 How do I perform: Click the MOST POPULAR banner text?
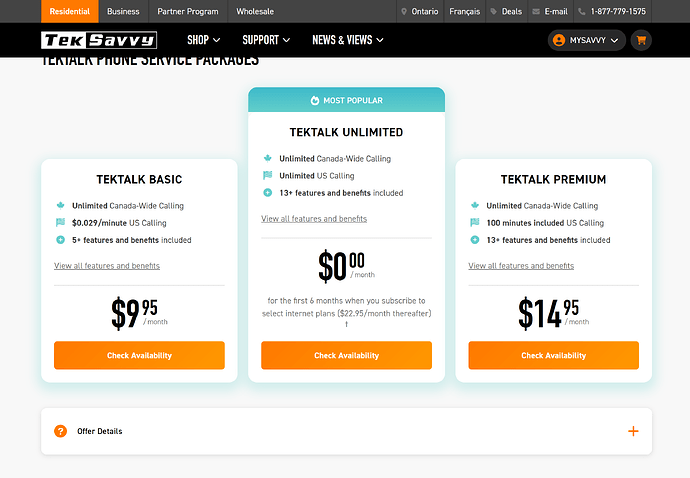tap(353, 100)
